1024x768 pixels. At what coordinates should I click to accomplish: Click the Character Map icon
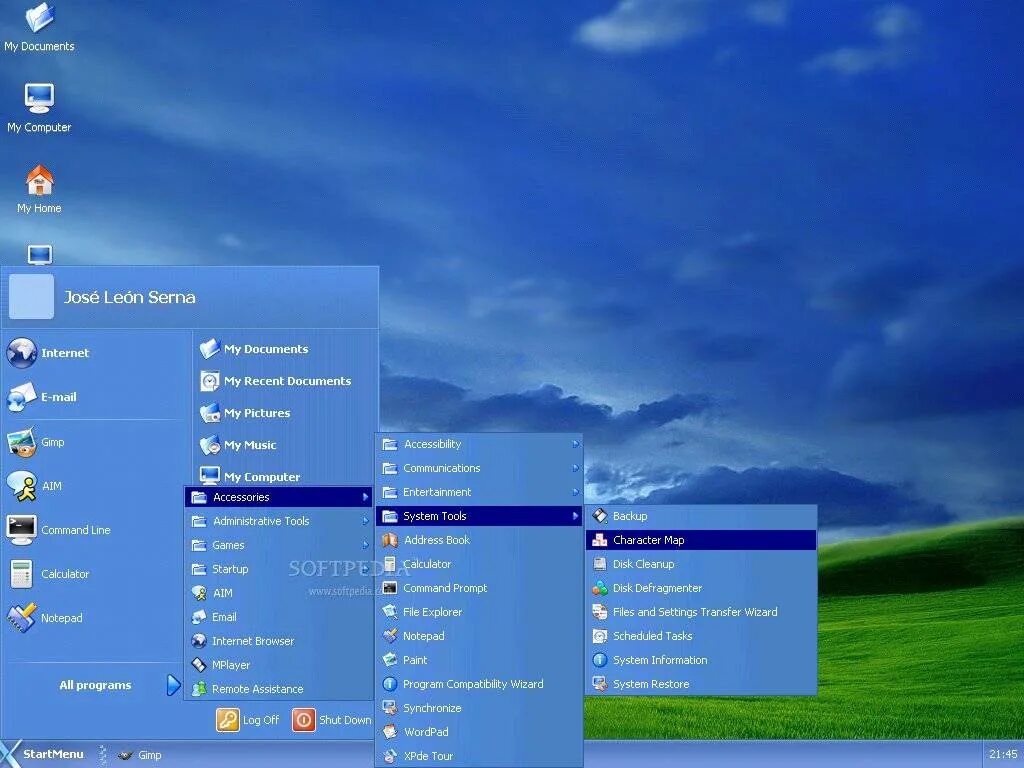click(600, 540)
